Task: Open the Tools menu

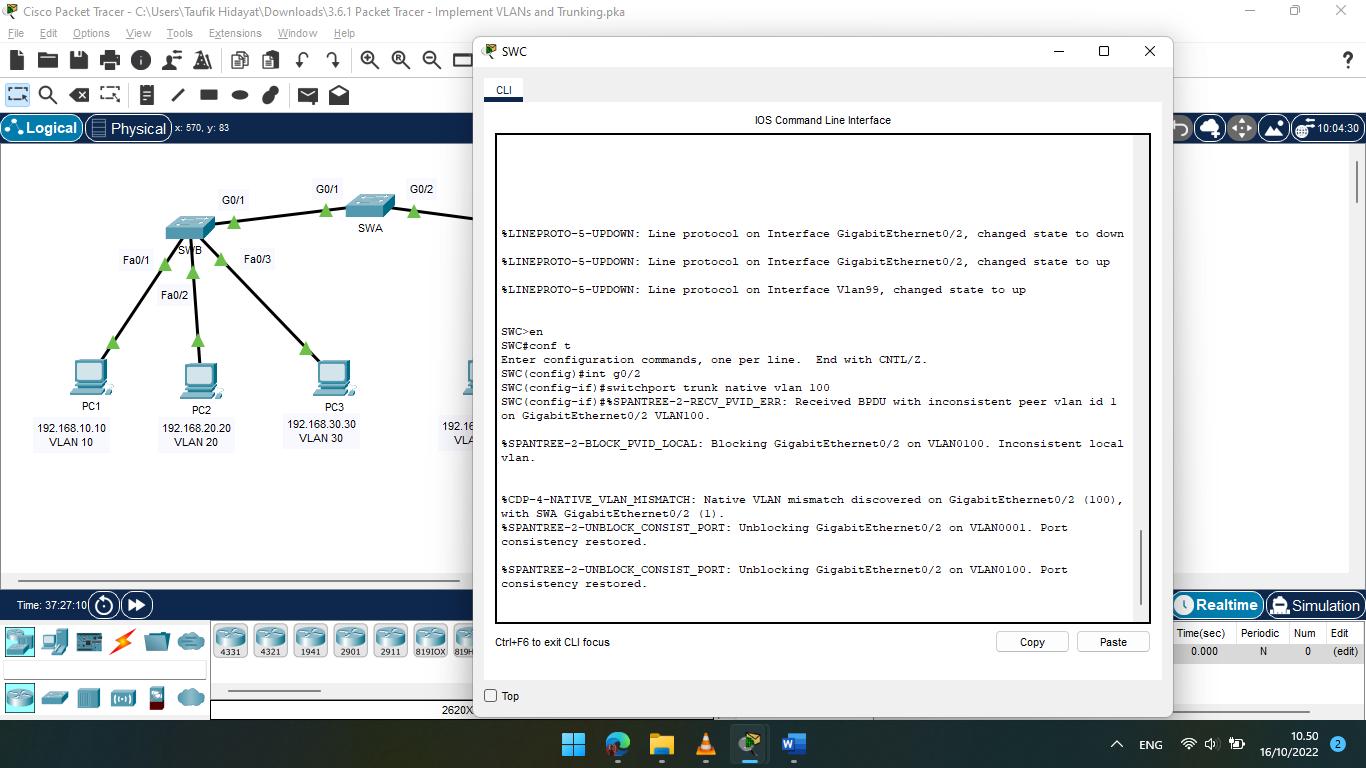Action: pos(180,33)
